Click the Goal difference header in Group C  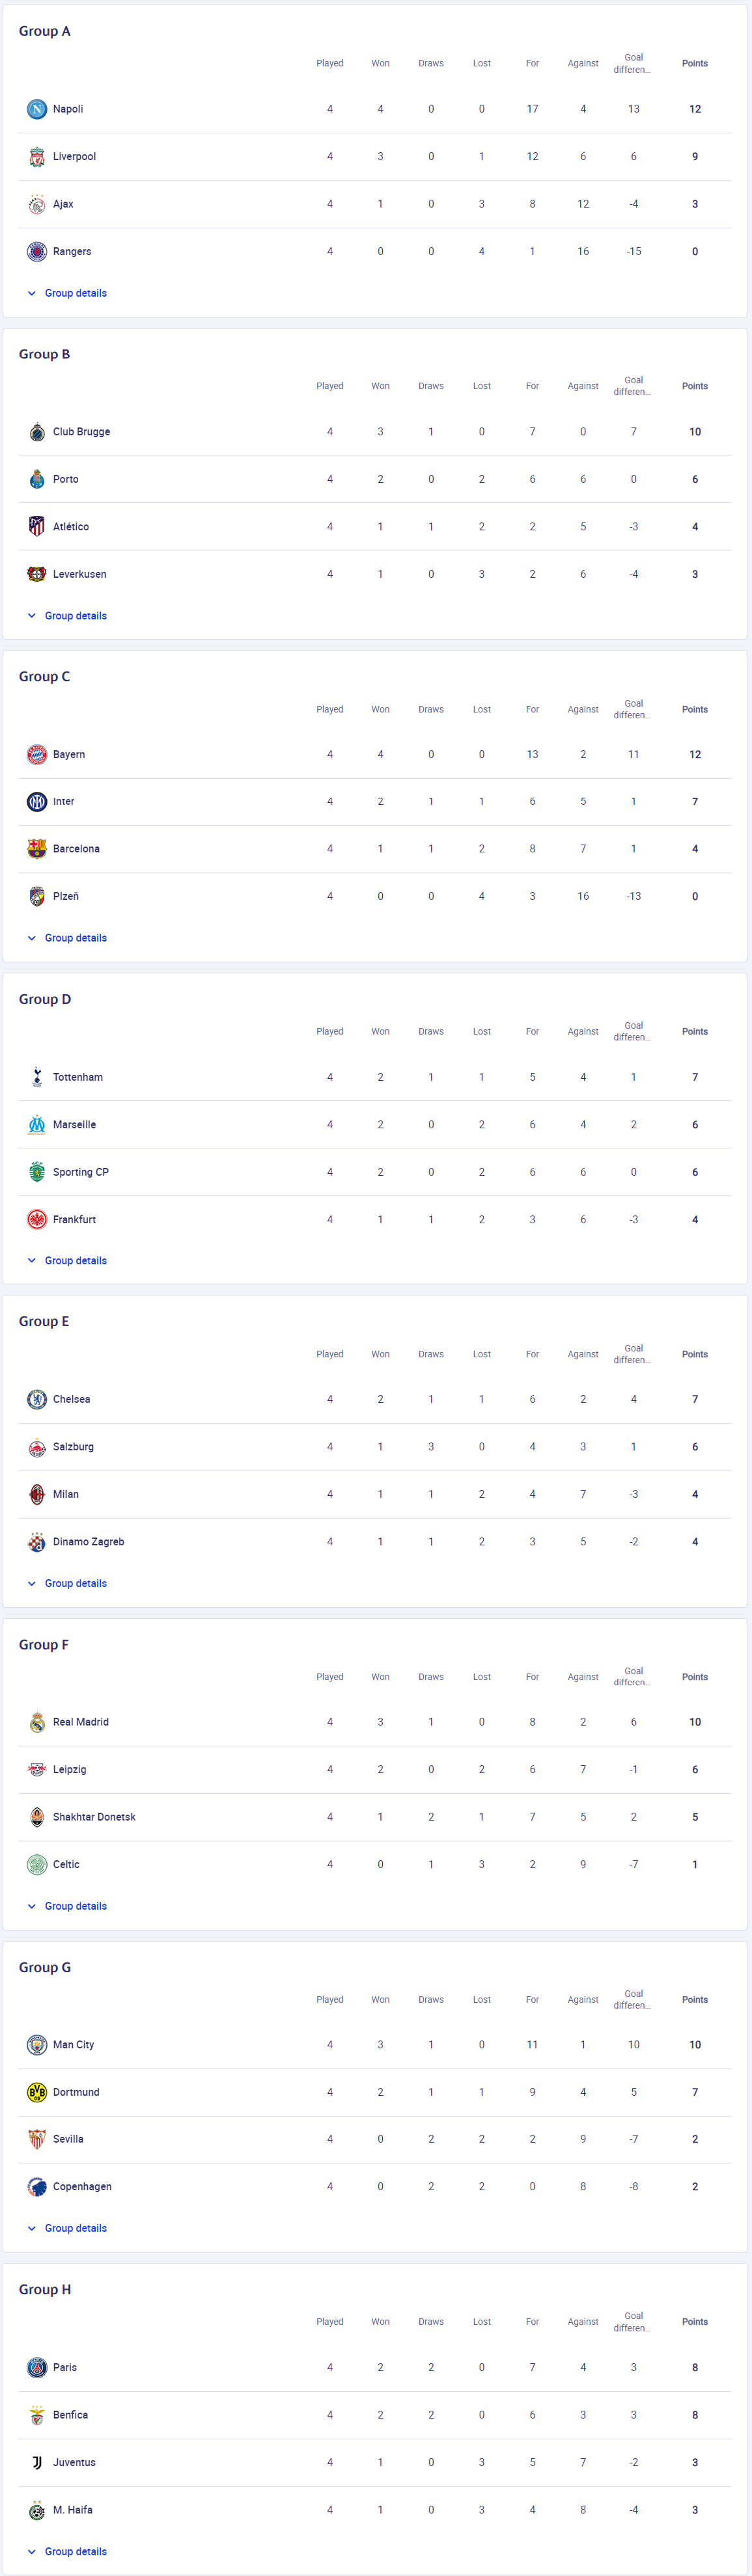pos(633,709)
